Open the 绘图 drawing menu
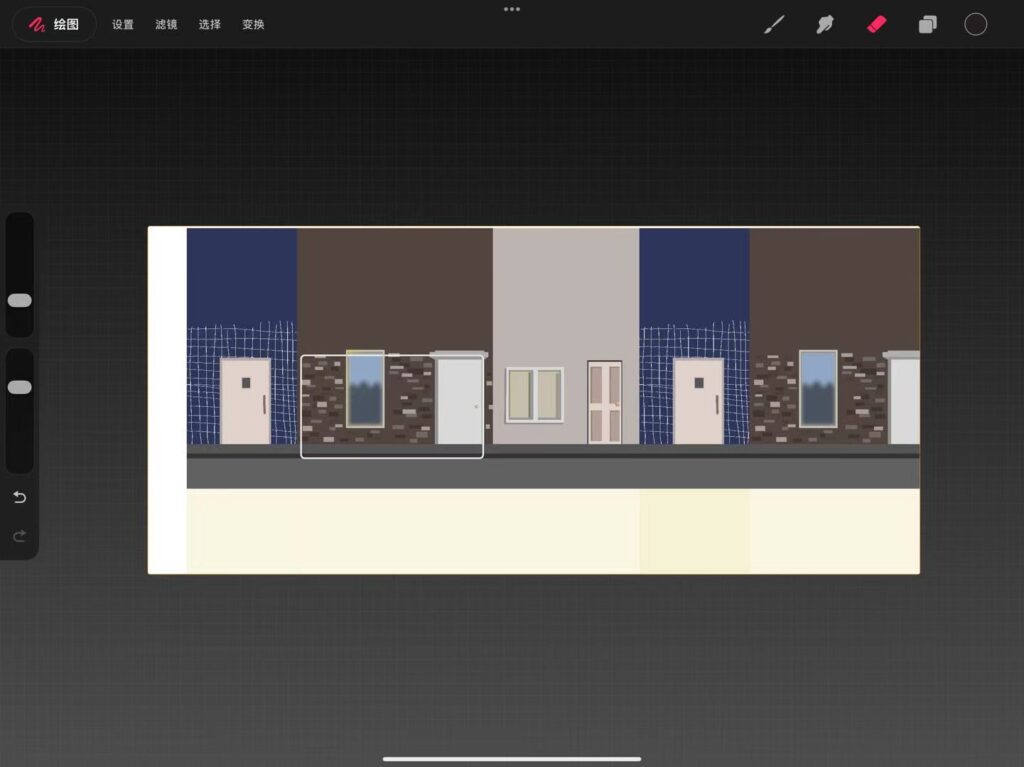Viewport: 1024px width, 767px height. tap(54, 25)
